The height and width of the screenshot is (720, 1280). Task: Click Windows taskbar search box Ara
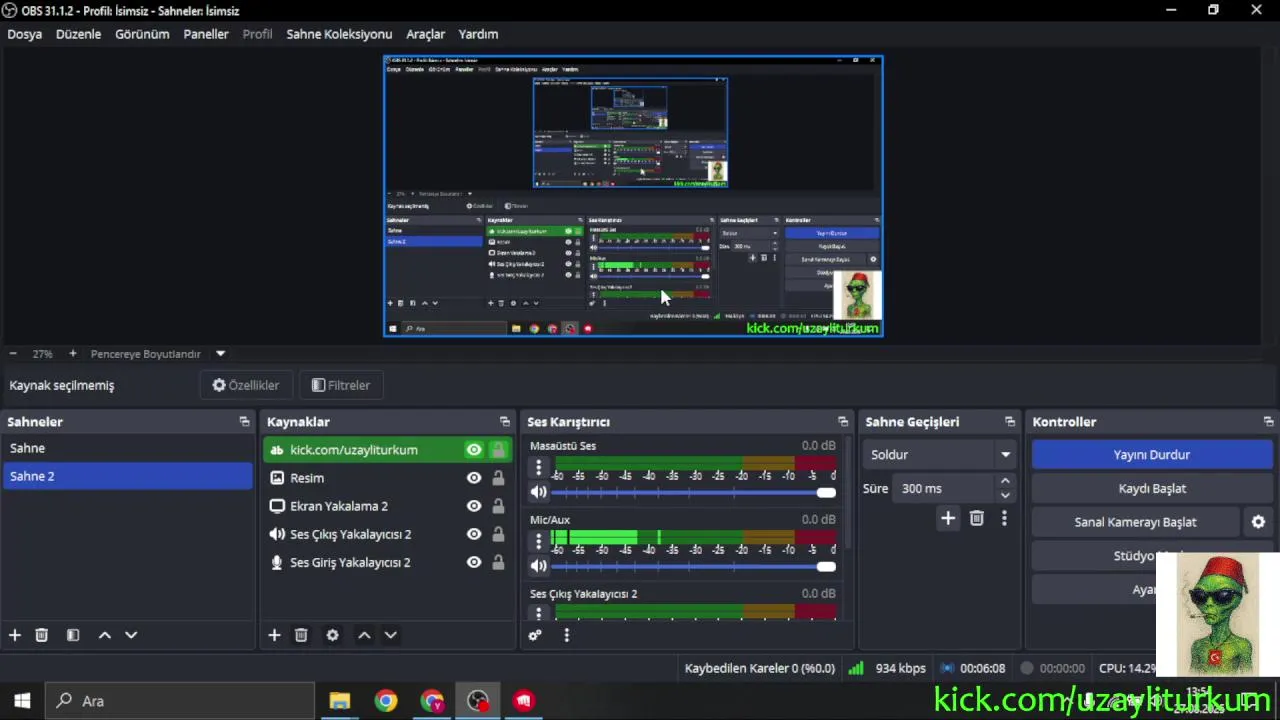[x=180, y=701]
